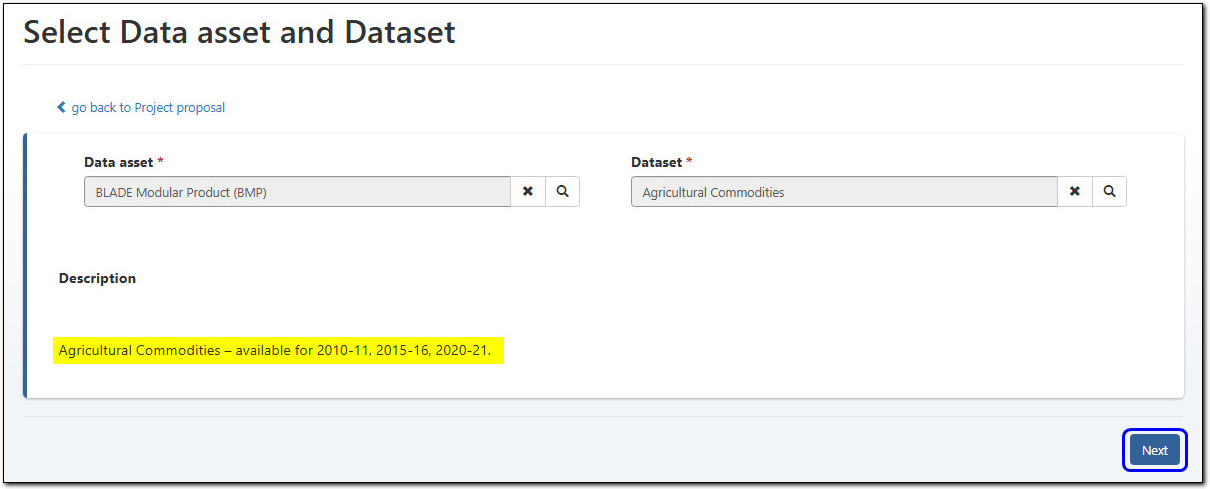Click the Dataset field label

pyautogui.click(x=656, y=162)
